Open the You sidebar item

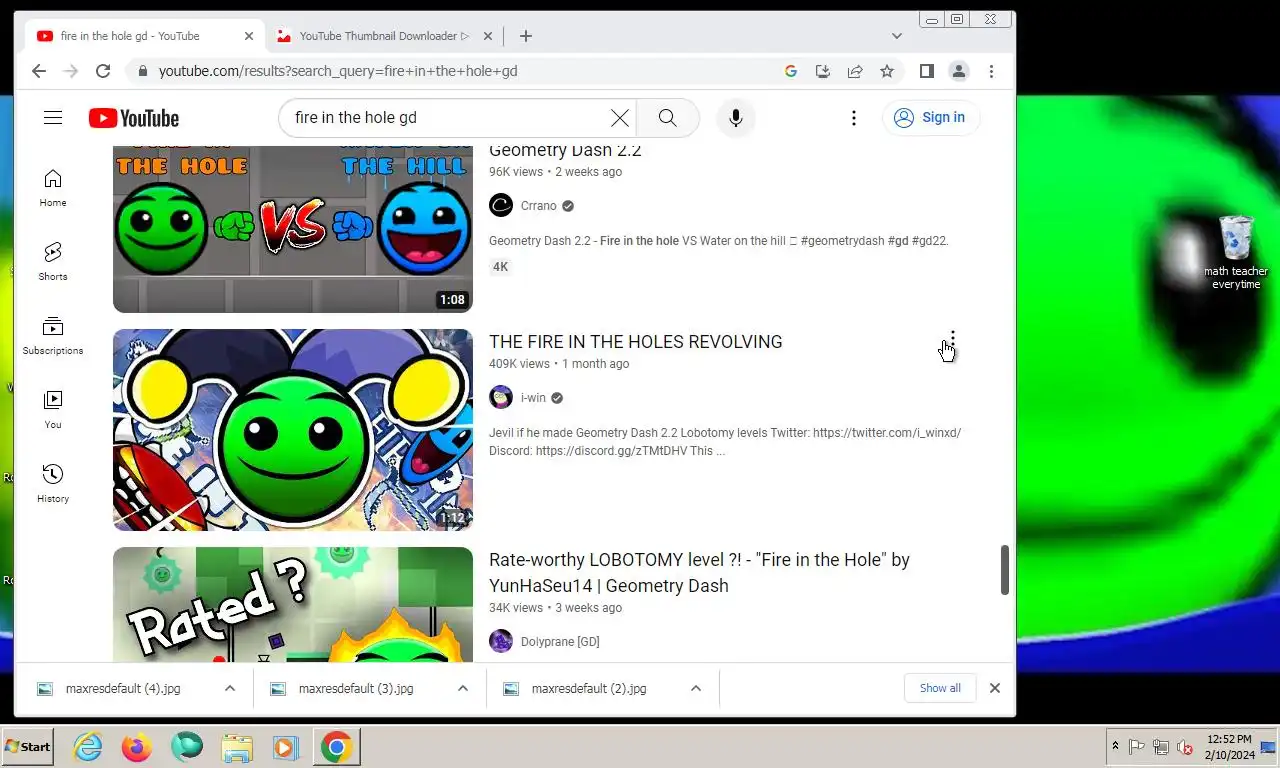(x=53, y=409)
